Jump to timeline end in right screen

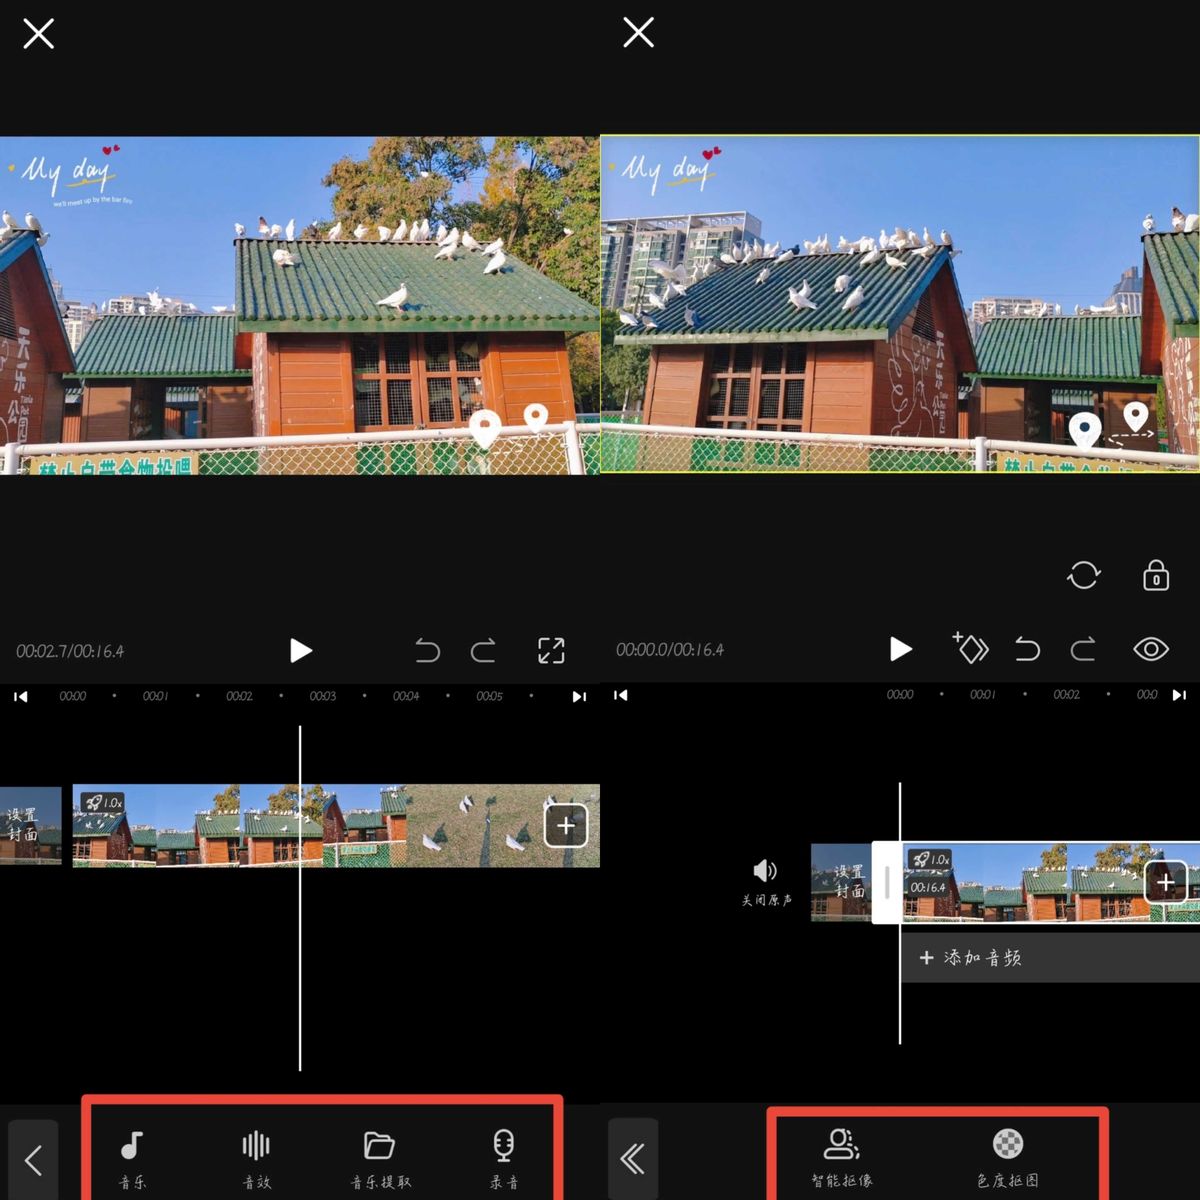[x=1179, y=695]
